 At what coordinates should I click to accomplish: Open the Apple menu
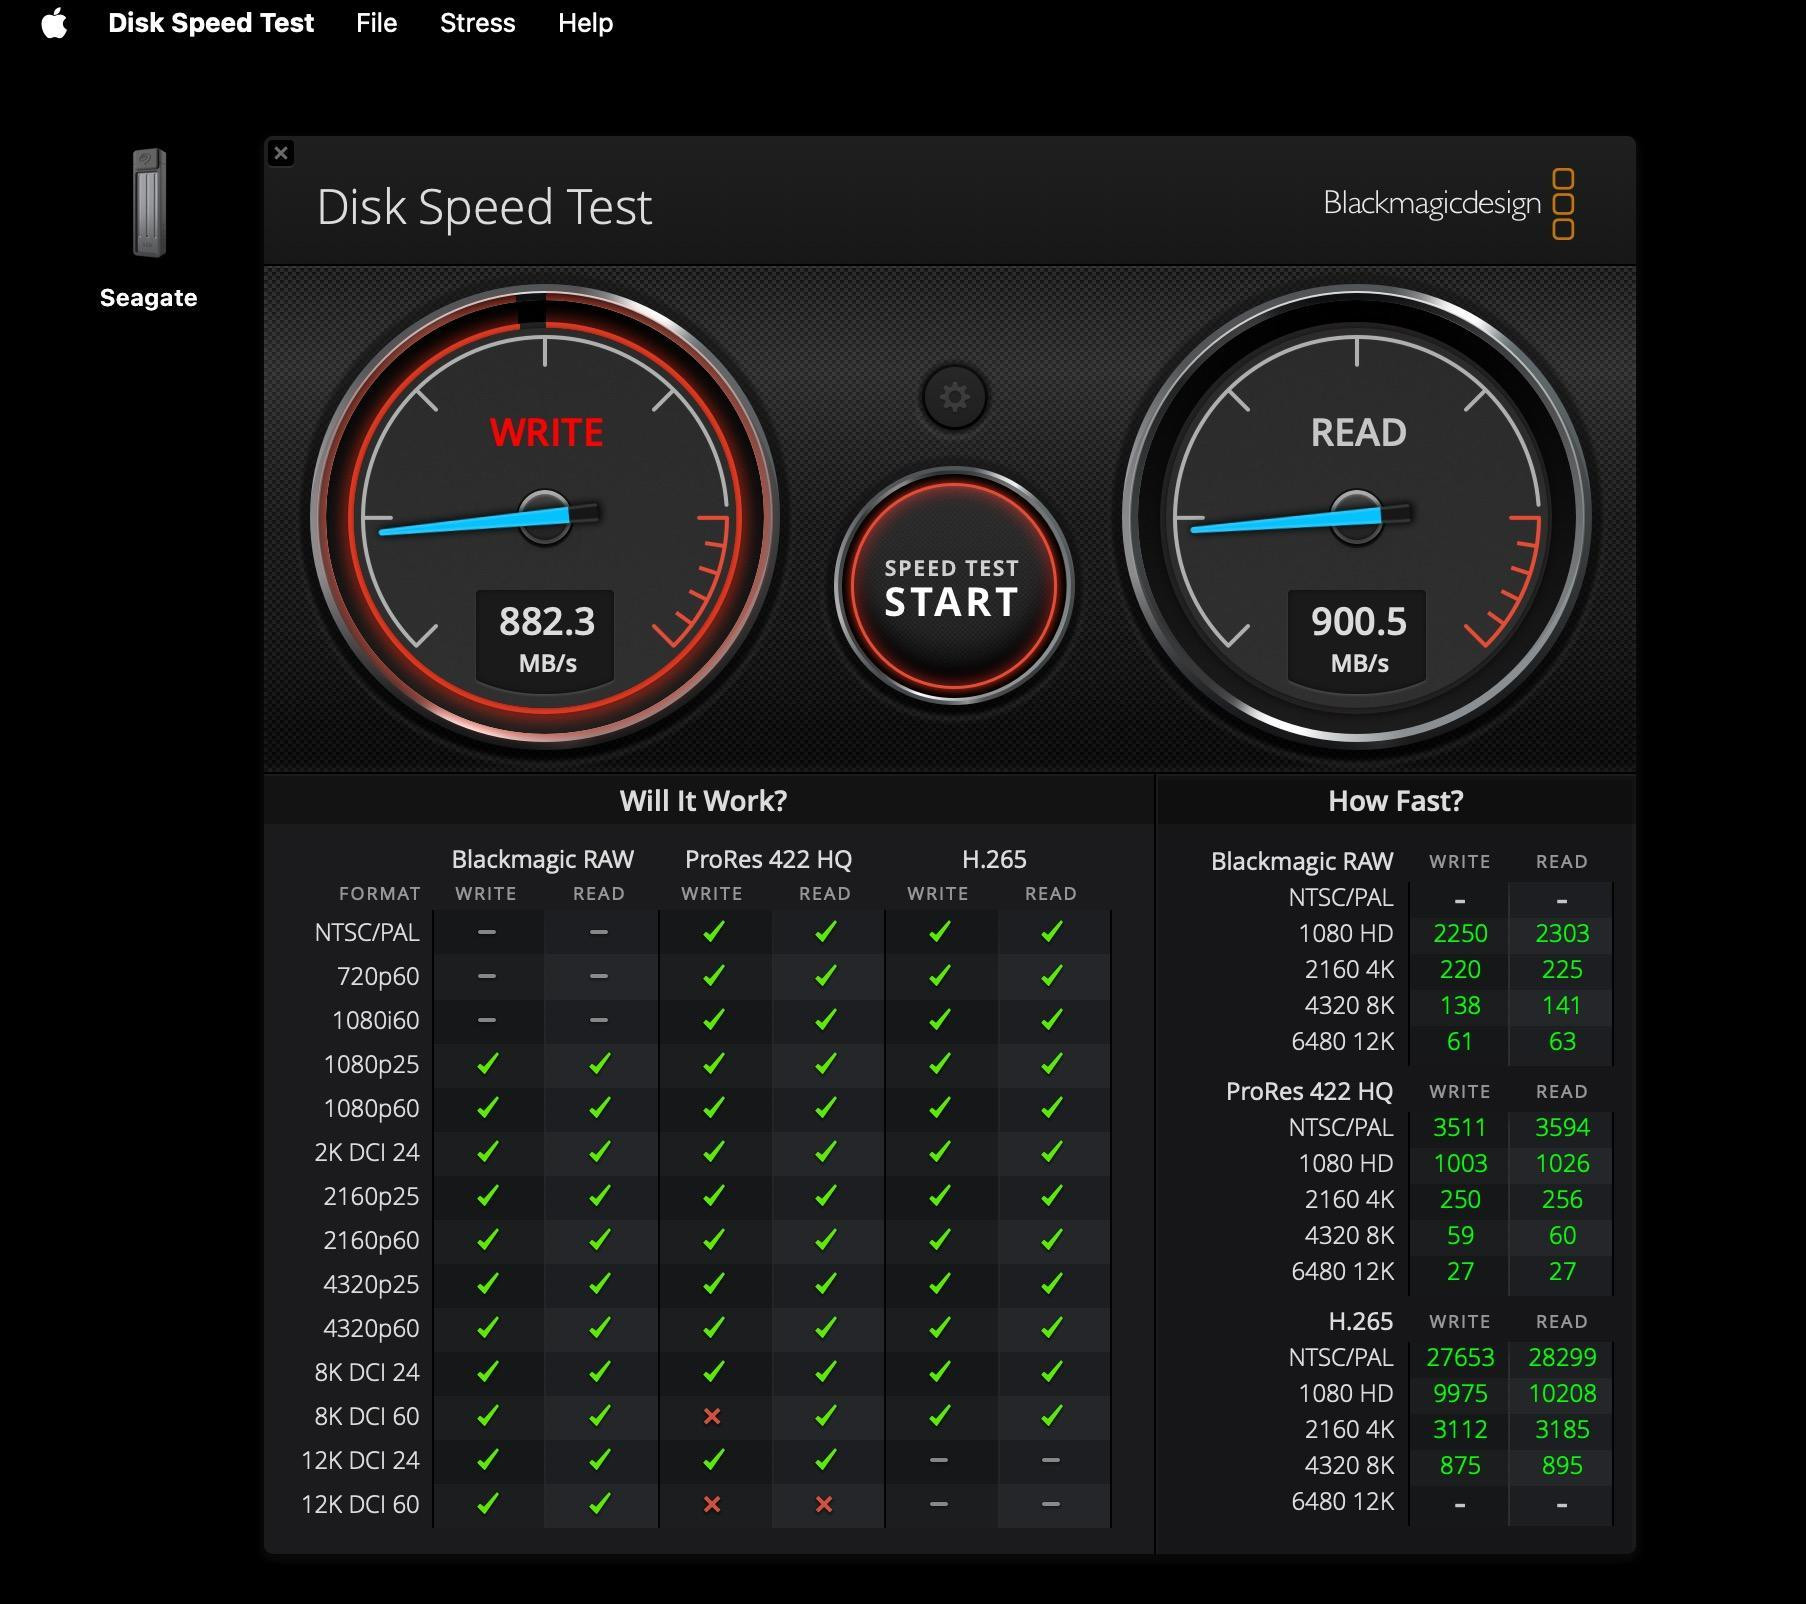click(55, 23)
